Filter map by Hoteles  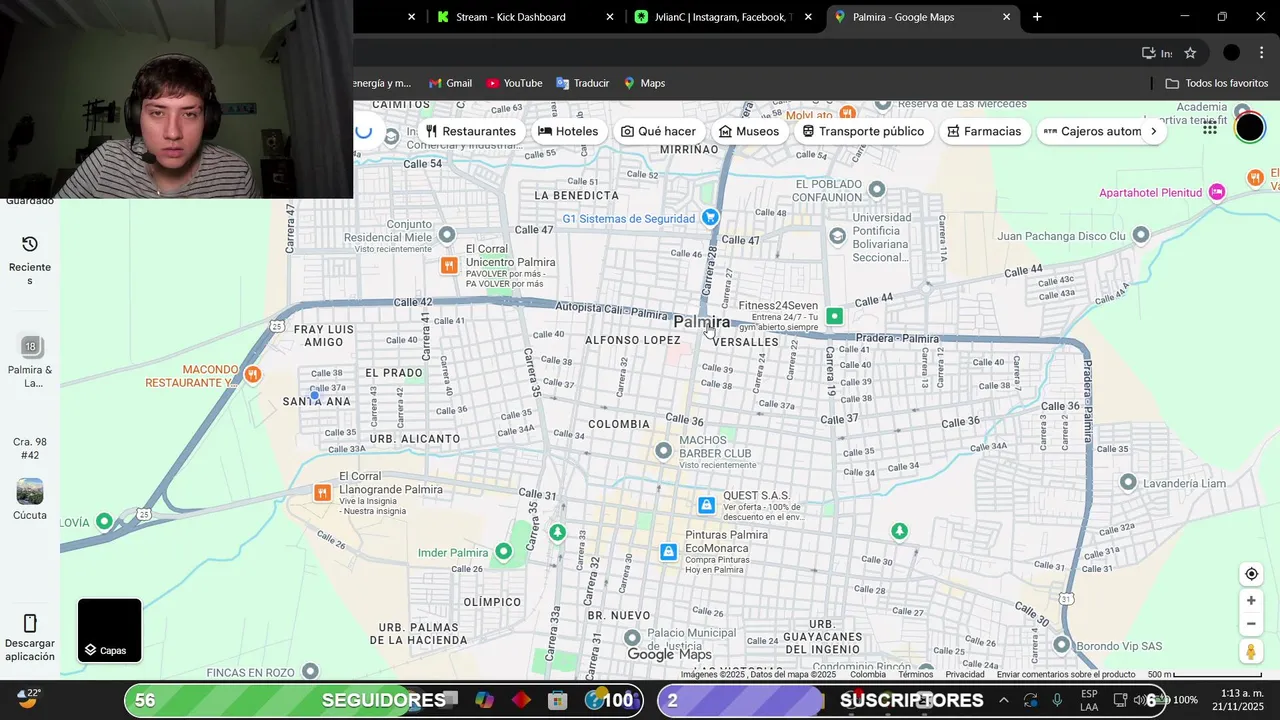pyautogui.click(x=568, y=131)
